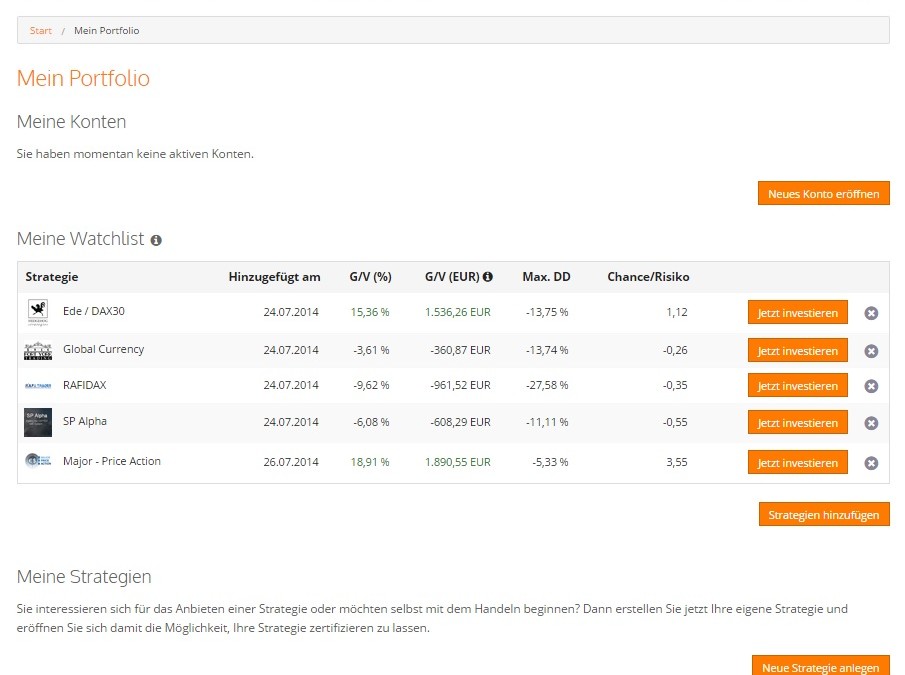The height and width of the screenshot is (675, 905).
Task: Click Jetzt investieren for Major - Price Action
Action: click(x=797, y=463)
